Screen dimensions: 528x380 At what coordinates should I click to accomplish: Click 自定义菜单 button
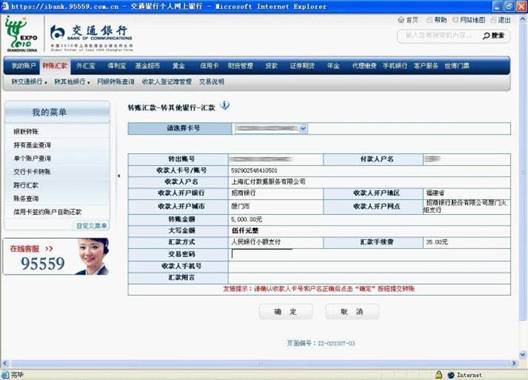pos(91,226)
